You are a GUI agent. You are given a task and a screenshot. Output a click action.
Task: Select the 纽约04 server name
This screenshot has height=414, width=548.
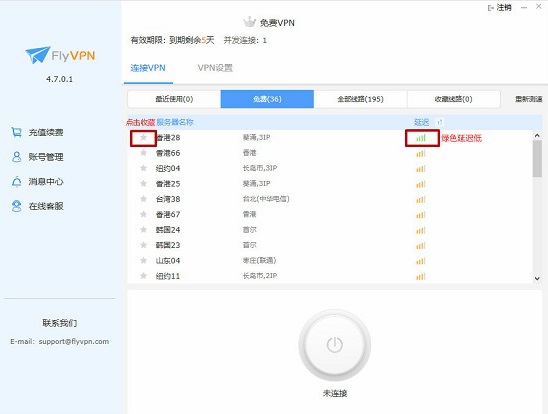pyautogui.click(x=168, y=168)
